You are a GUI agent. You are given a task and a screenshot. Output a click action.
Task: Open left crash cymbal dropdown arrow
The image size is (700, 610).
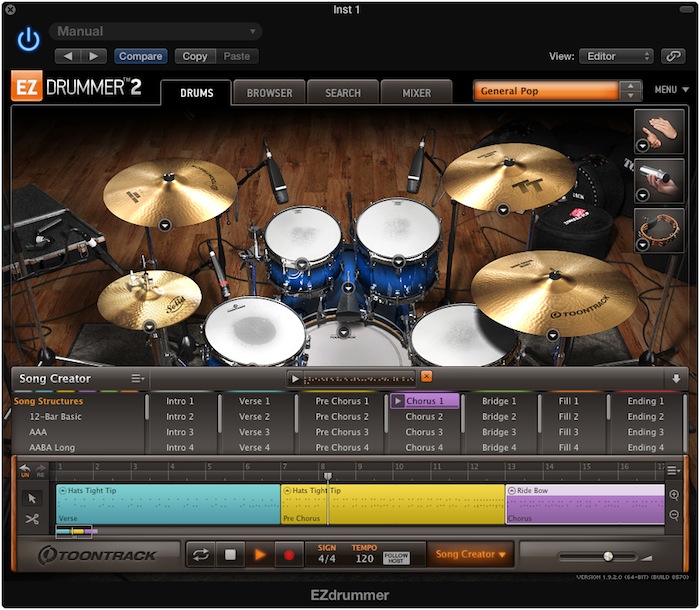coord(165,226)
